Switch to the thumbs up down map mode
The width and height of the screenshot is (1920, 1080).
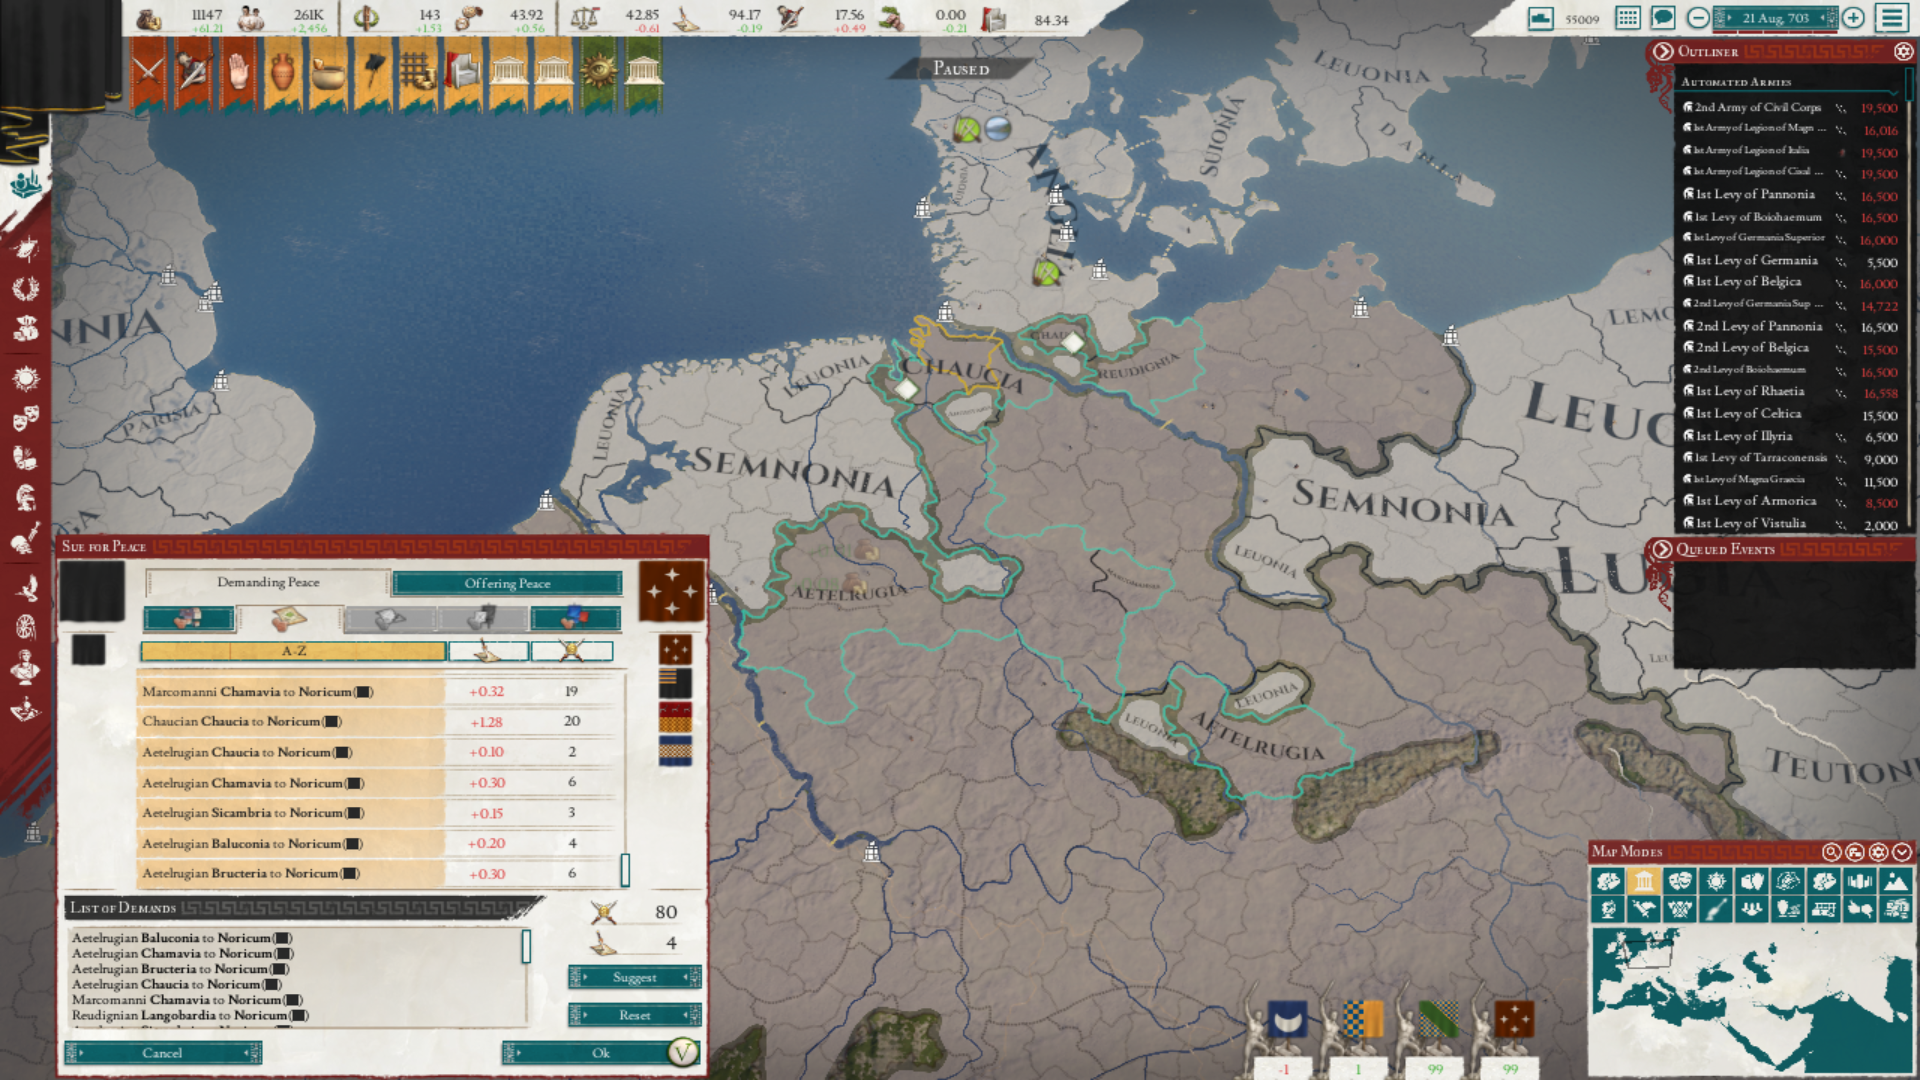click(x=1860, y=909)
